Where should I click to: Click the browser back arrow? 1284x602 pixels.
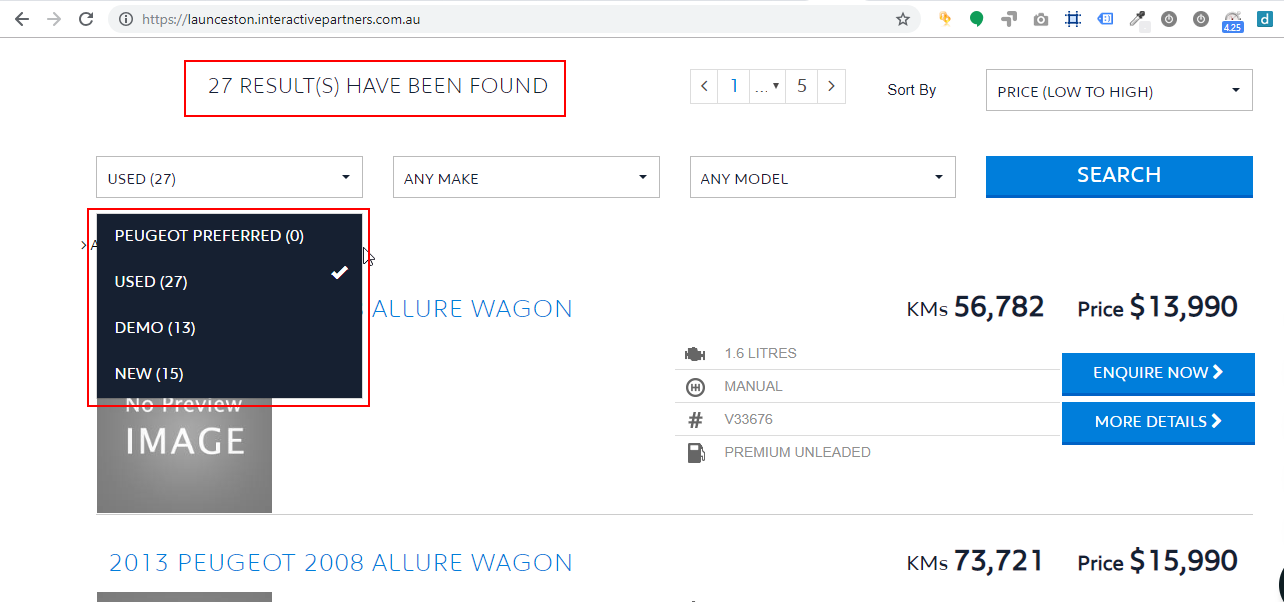point(21,19)
